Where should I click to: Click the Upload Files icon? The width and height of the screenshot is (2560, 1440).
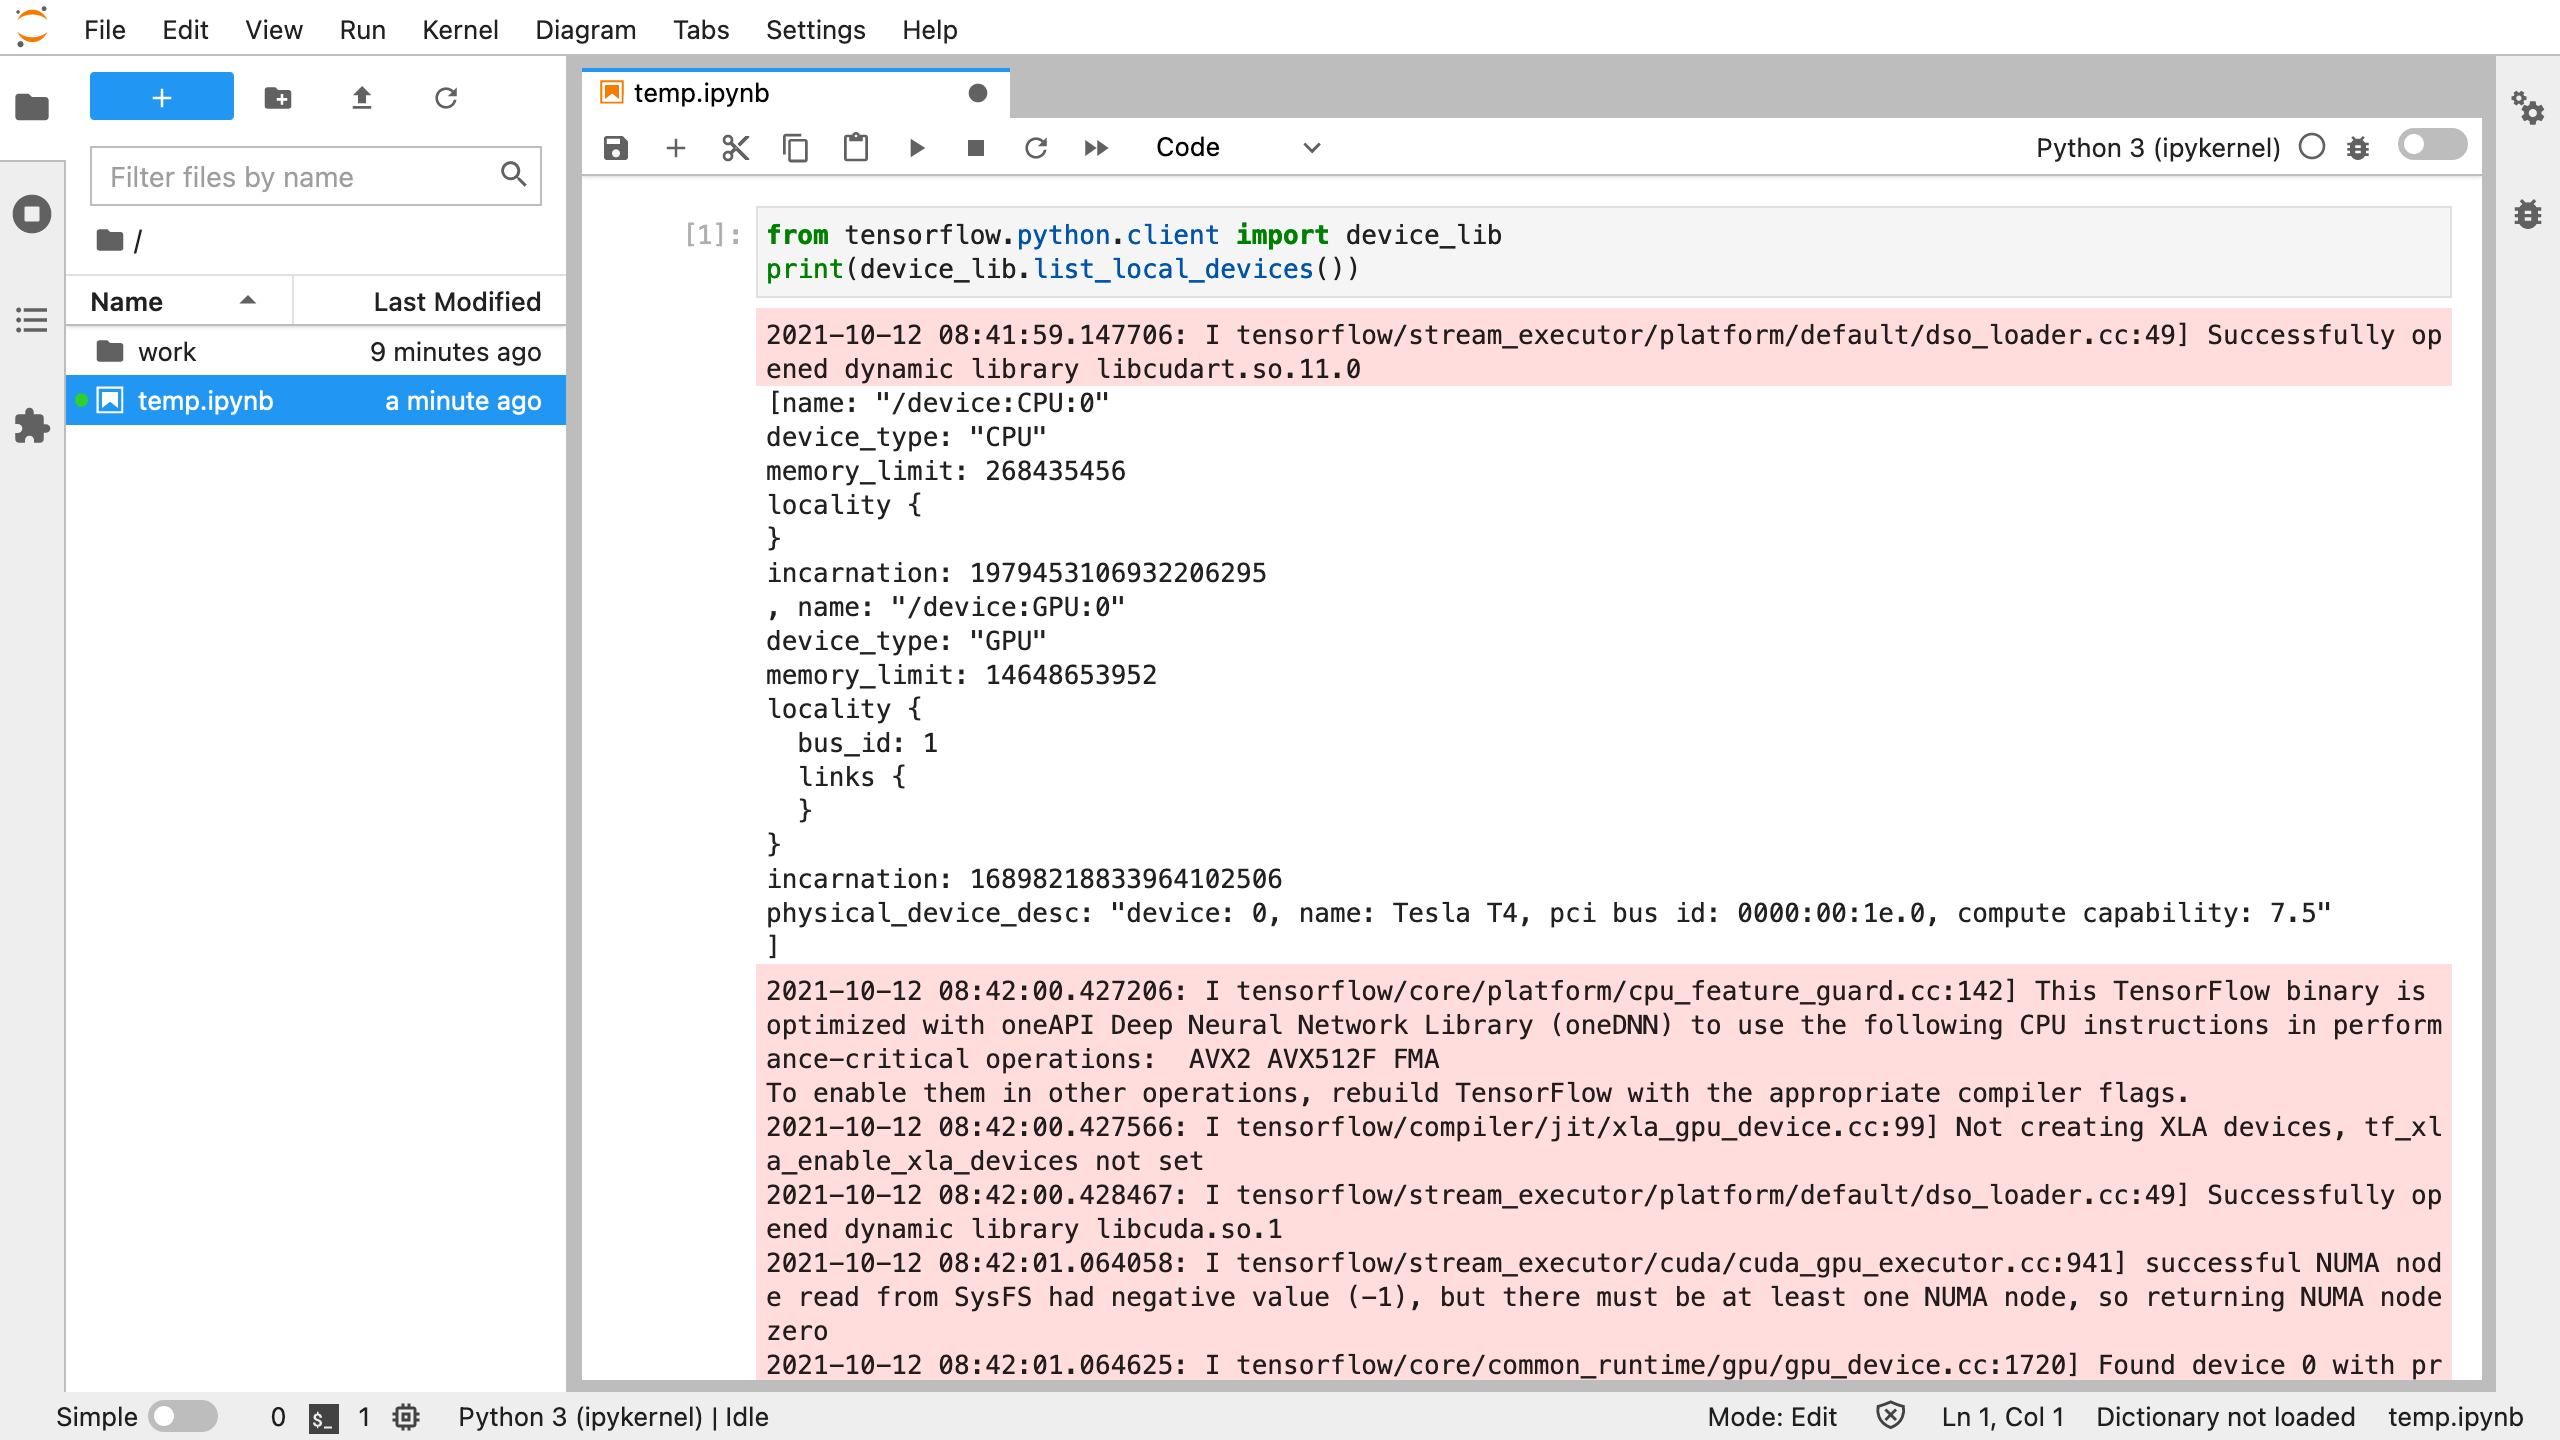click(362, 97)
